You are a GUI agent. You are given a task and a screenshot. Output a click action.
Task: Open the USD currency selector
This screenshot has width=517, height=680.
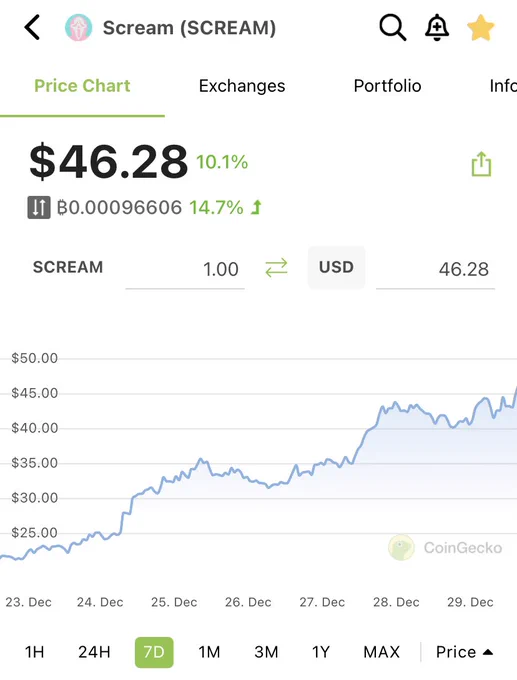[337, 267]
